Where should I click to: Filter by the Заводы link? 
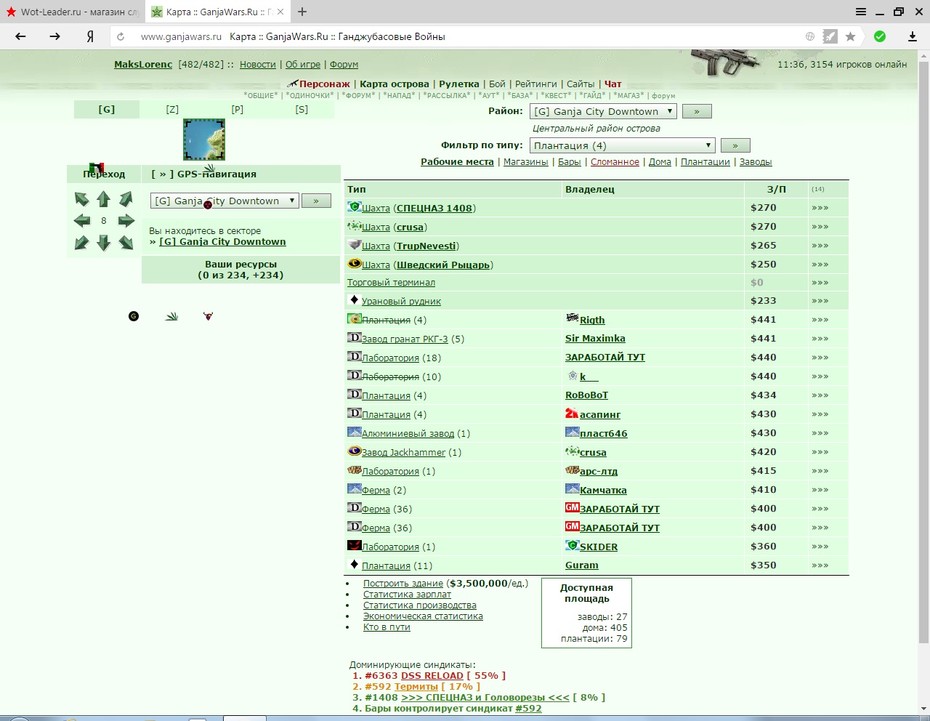click(756, 162)
